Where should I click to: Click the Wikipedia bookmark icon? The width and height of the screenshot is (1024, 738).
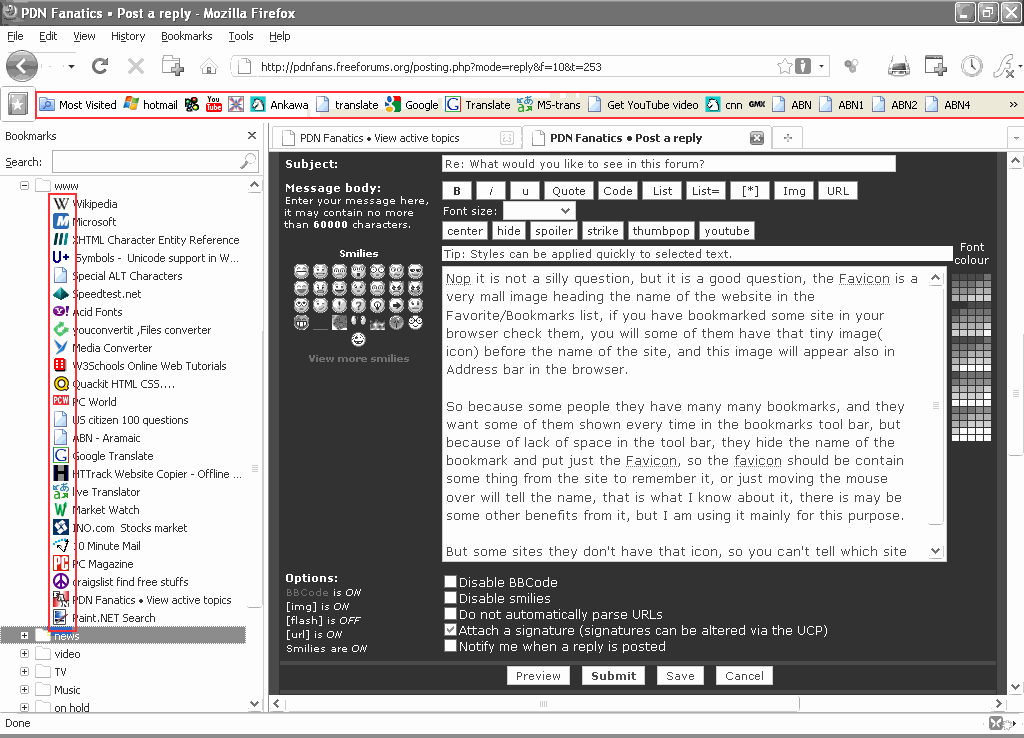coord(61,204)
